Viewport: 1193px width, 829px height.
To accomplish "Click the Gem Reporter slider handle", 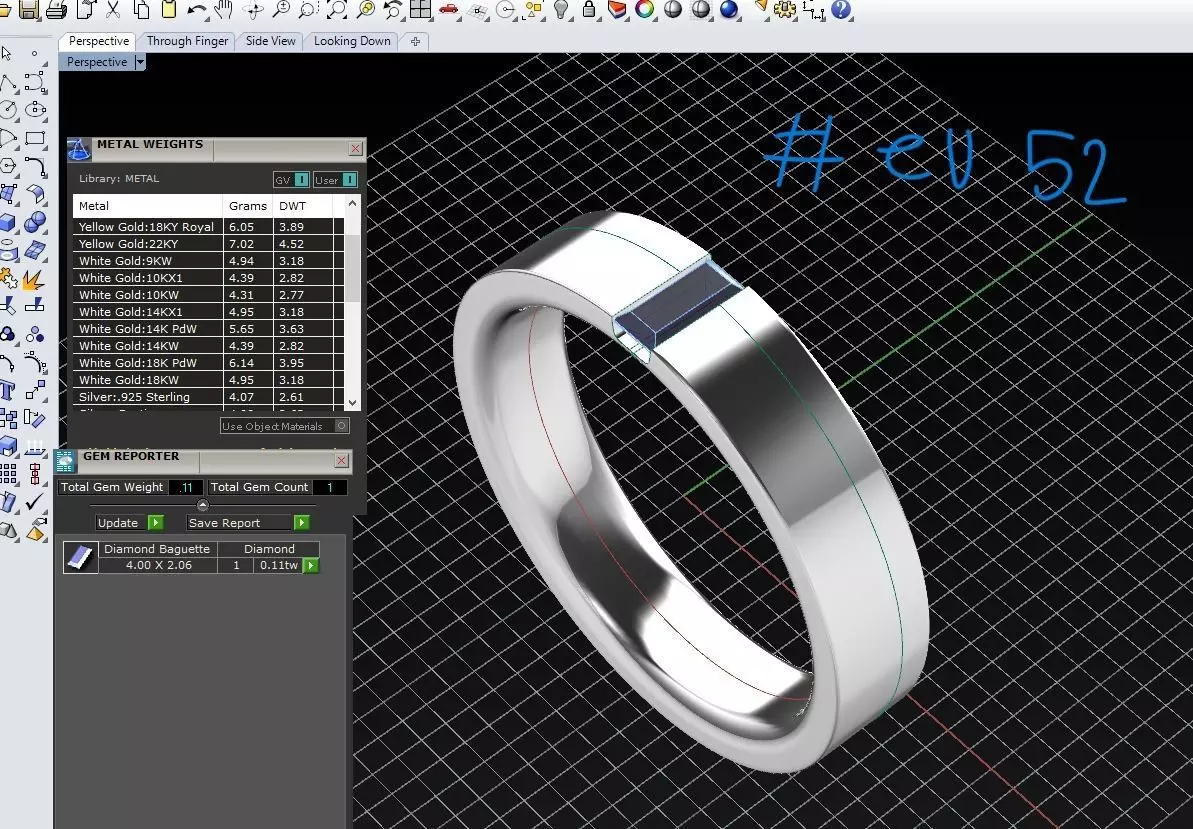I will click(x=202, y=505).
